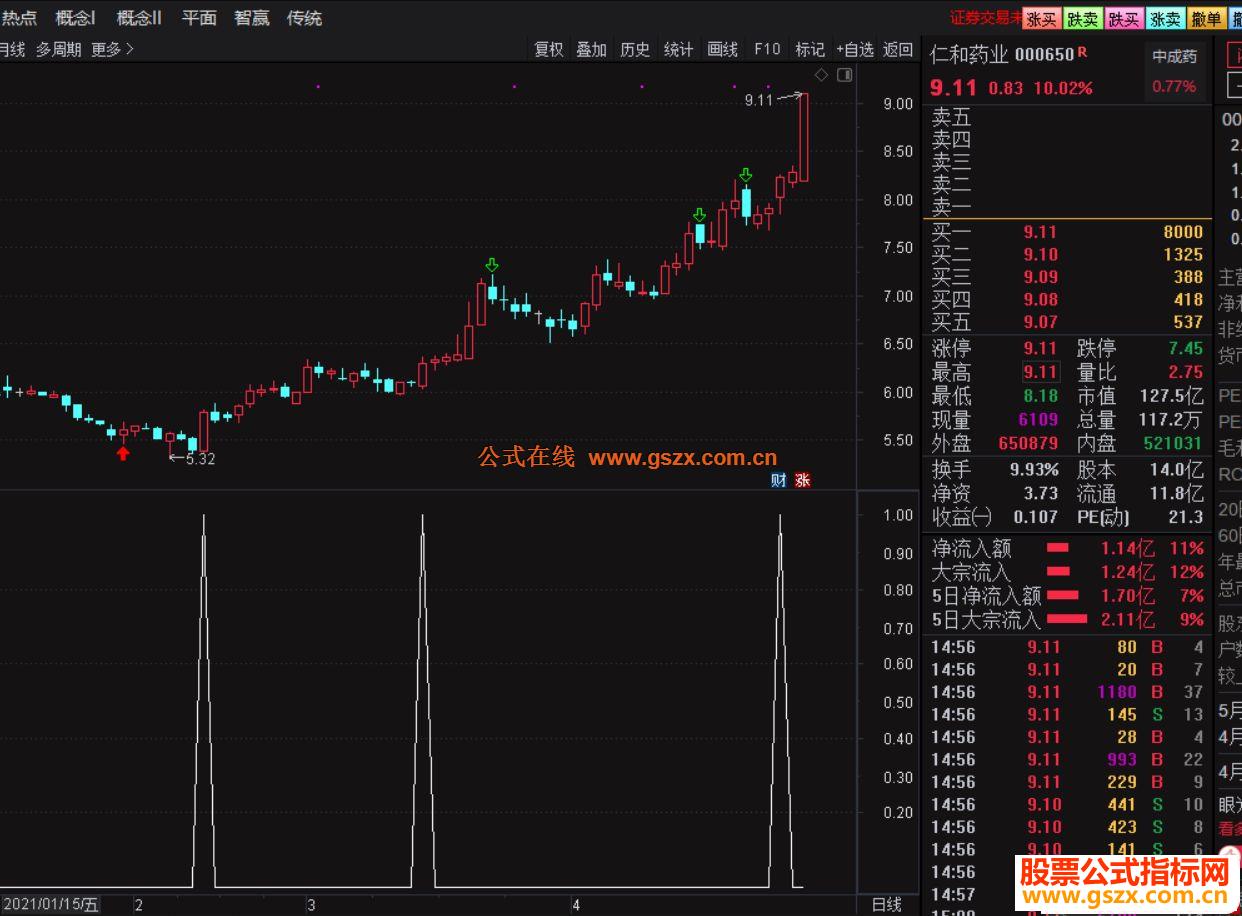Click the 复权 toolbar button
1242x916 pixels.
(549, 49)
